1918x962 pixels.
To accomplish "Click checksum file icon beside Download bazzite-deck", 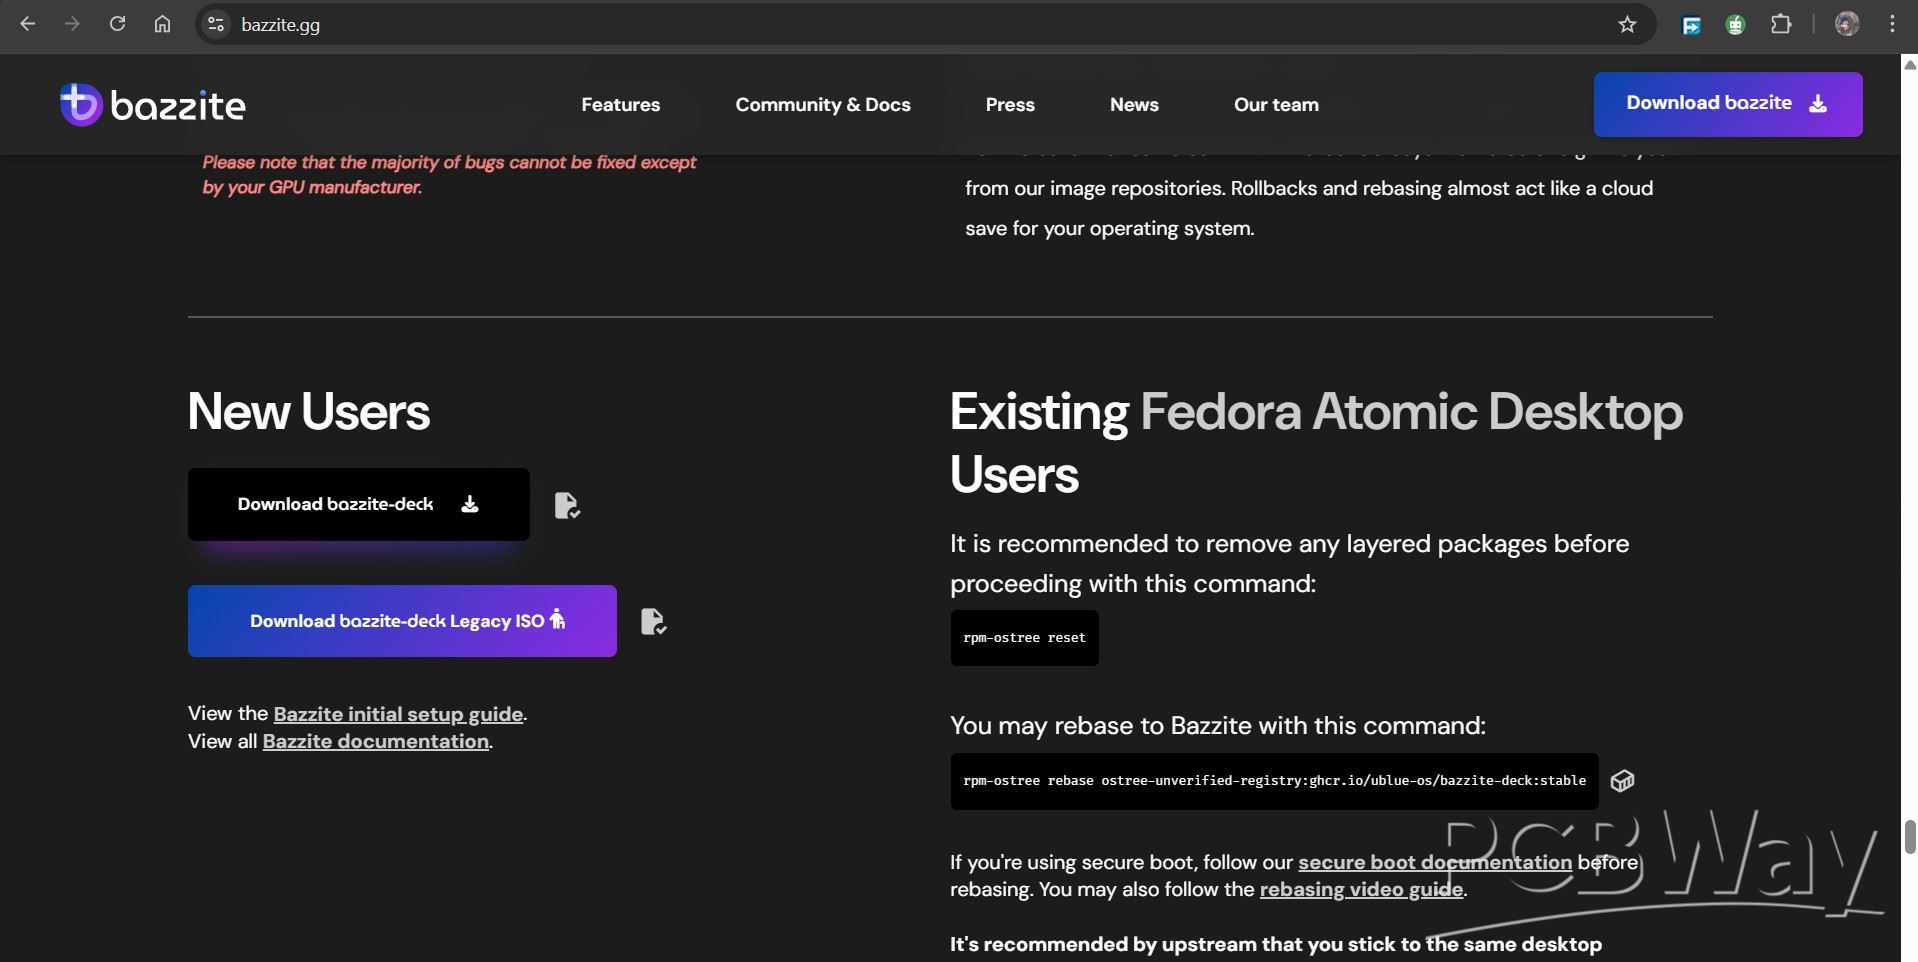I will (567, 506).
